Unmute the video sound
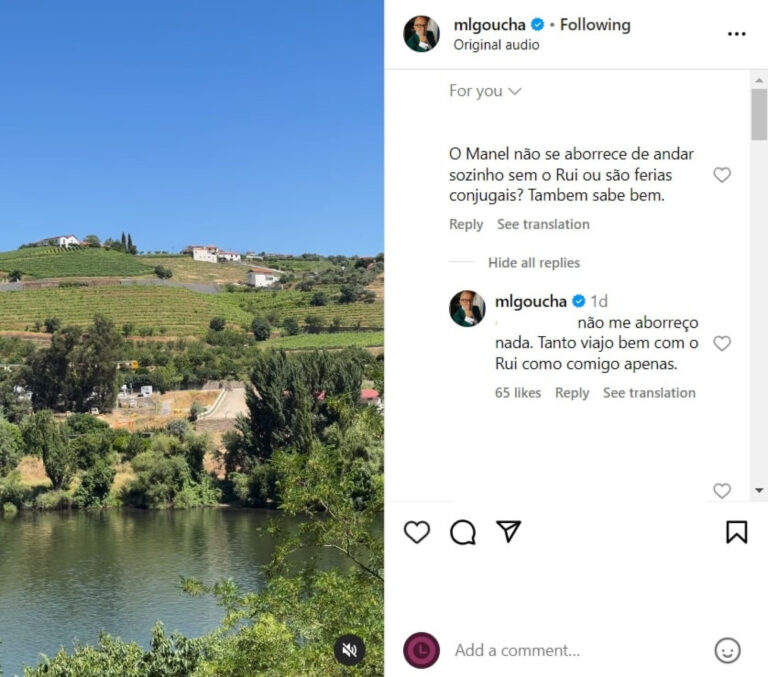 (349, 650)
